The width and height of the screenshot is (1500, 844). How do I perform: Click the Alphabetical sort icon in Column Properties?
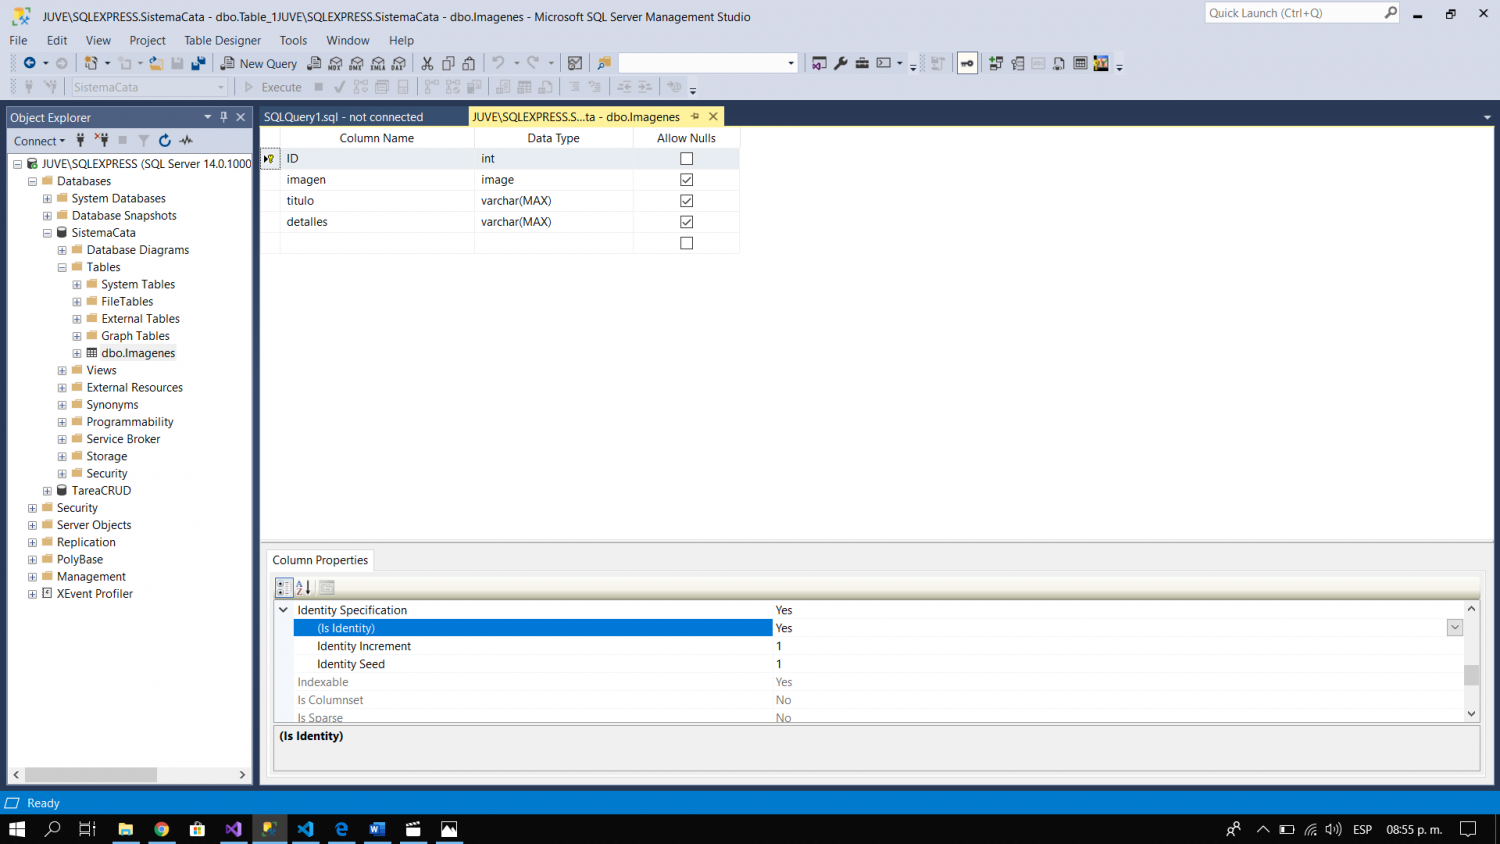303,588
